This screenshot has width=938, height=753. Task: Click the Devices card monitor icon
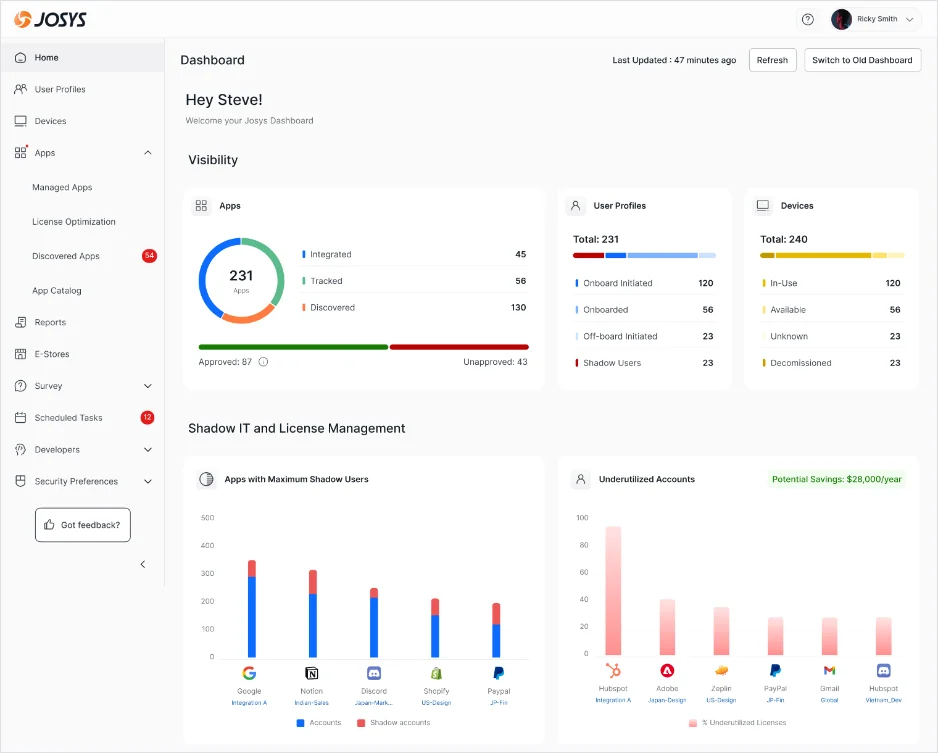pyautogui.click(x=763, y=206)
